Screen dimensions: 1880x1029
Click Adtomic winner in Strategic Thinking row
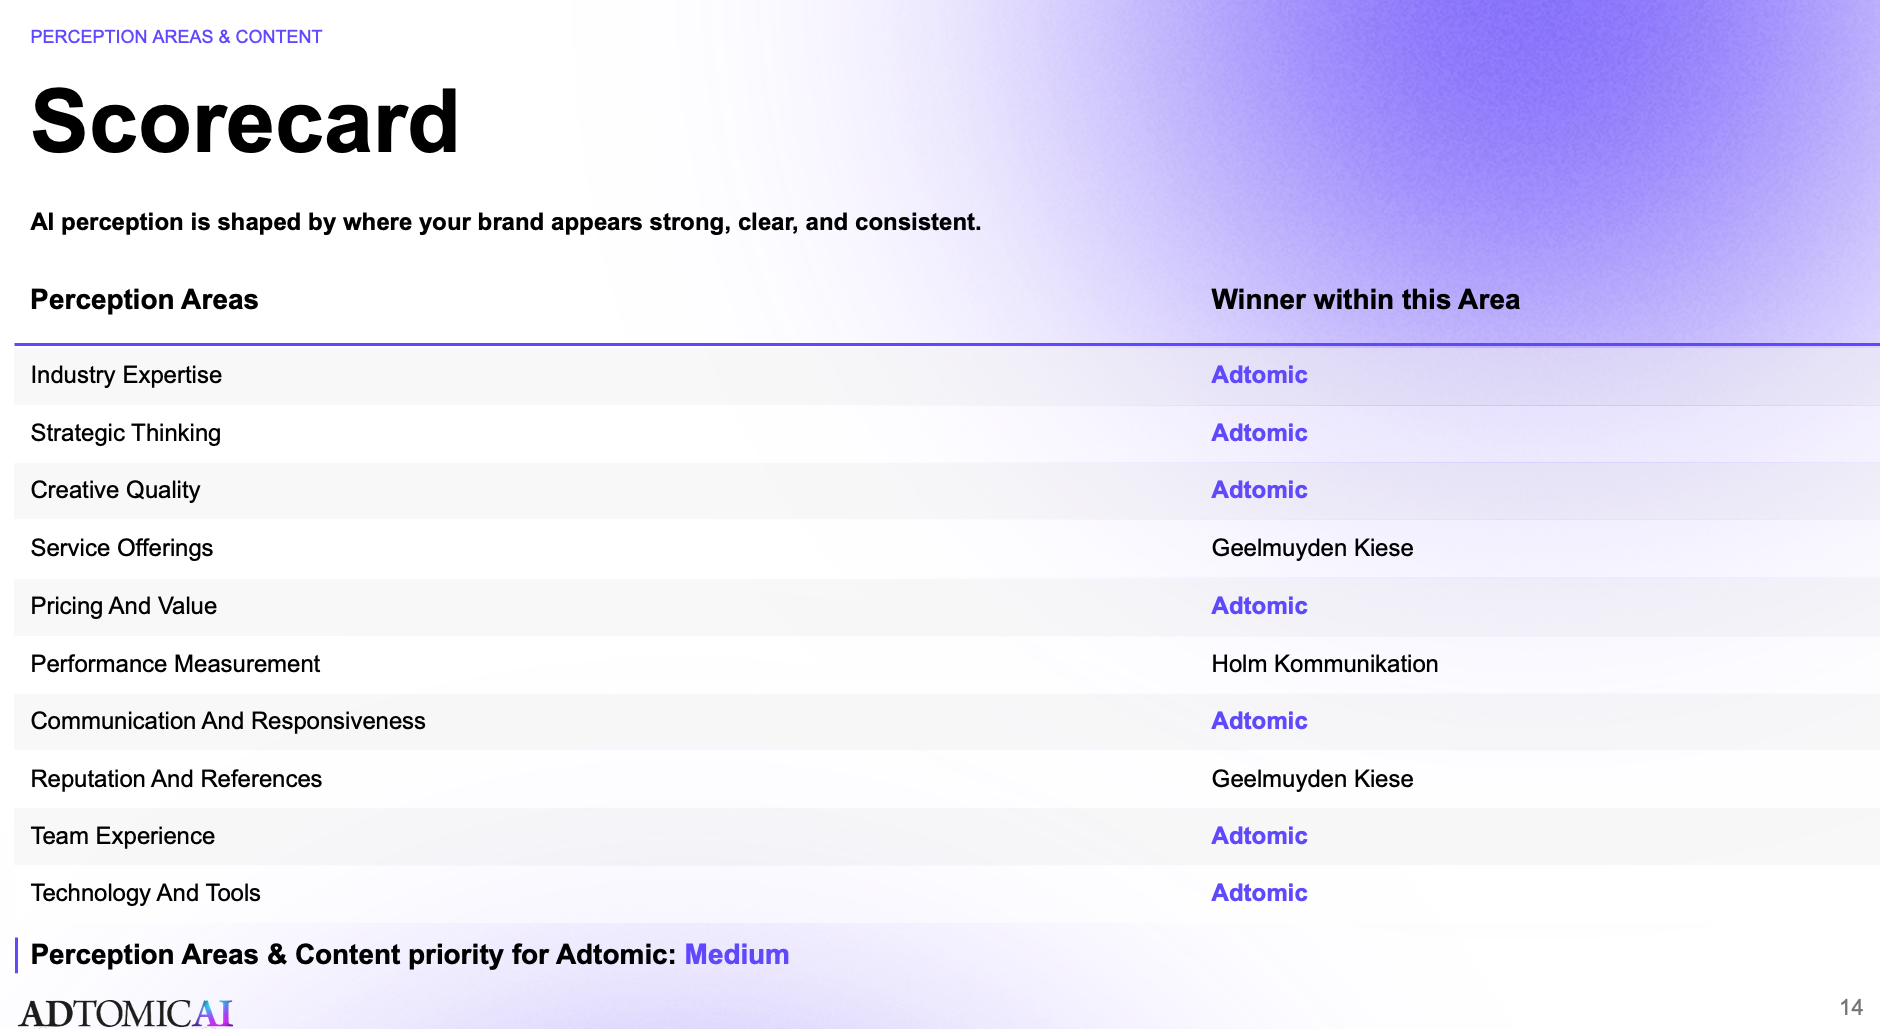point(1259,433)
